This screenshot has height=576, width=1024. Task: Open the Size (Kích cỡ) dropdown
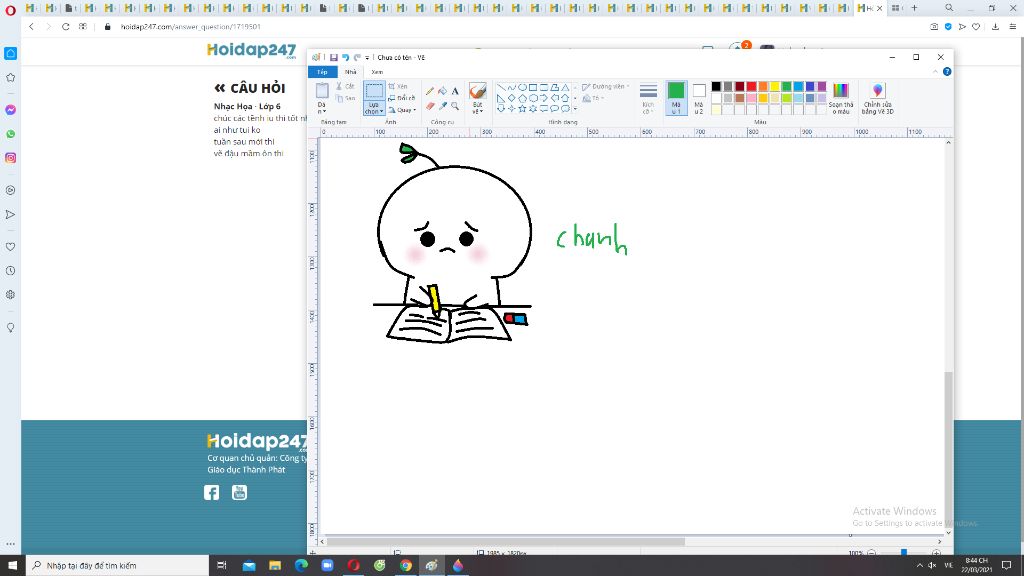(648, 99)
